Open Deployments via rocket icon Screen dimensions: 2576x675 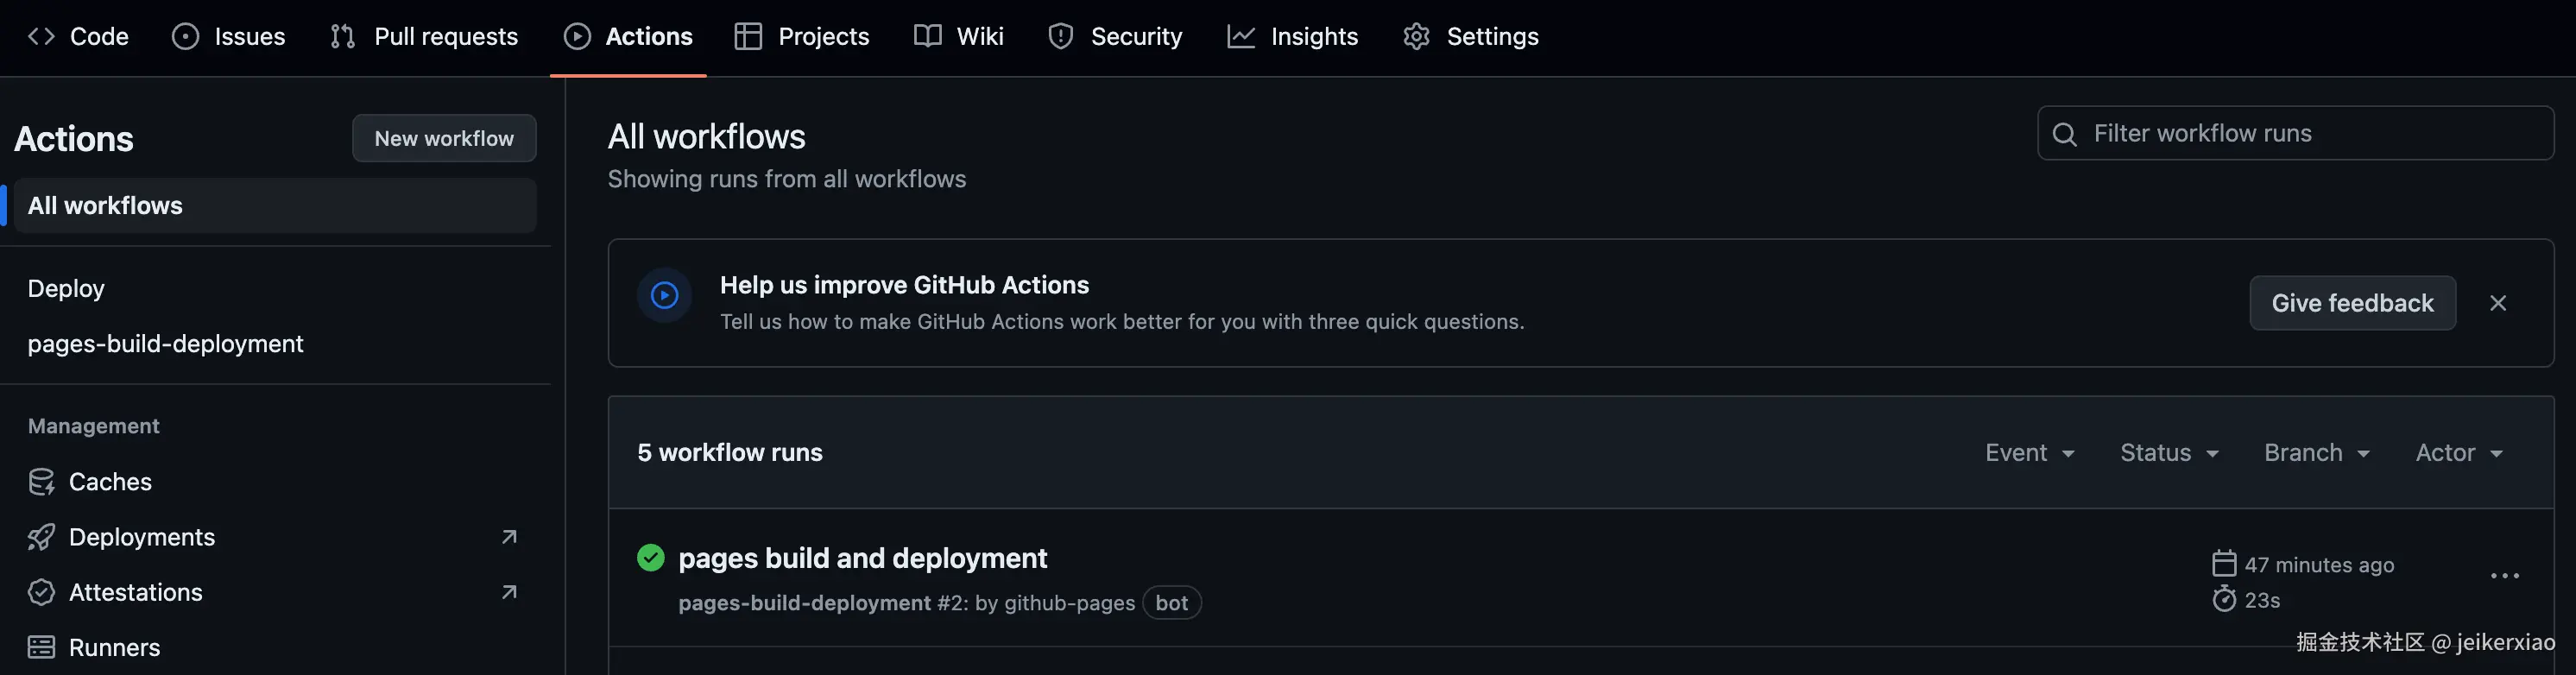click(41, 537)
